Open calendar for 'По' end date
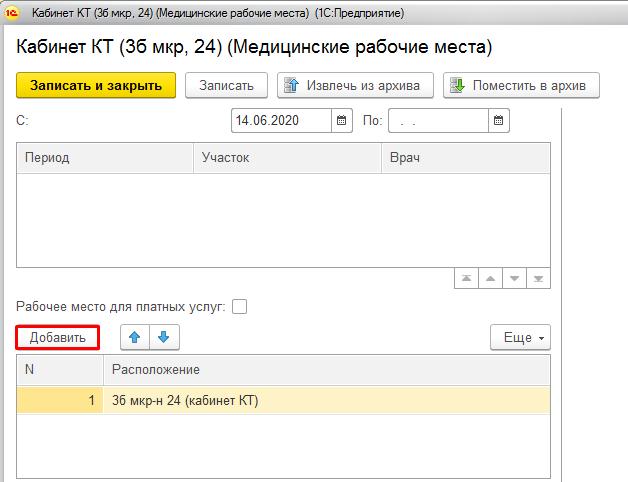Viewport: 628px width, 482px height. [499, 121]
